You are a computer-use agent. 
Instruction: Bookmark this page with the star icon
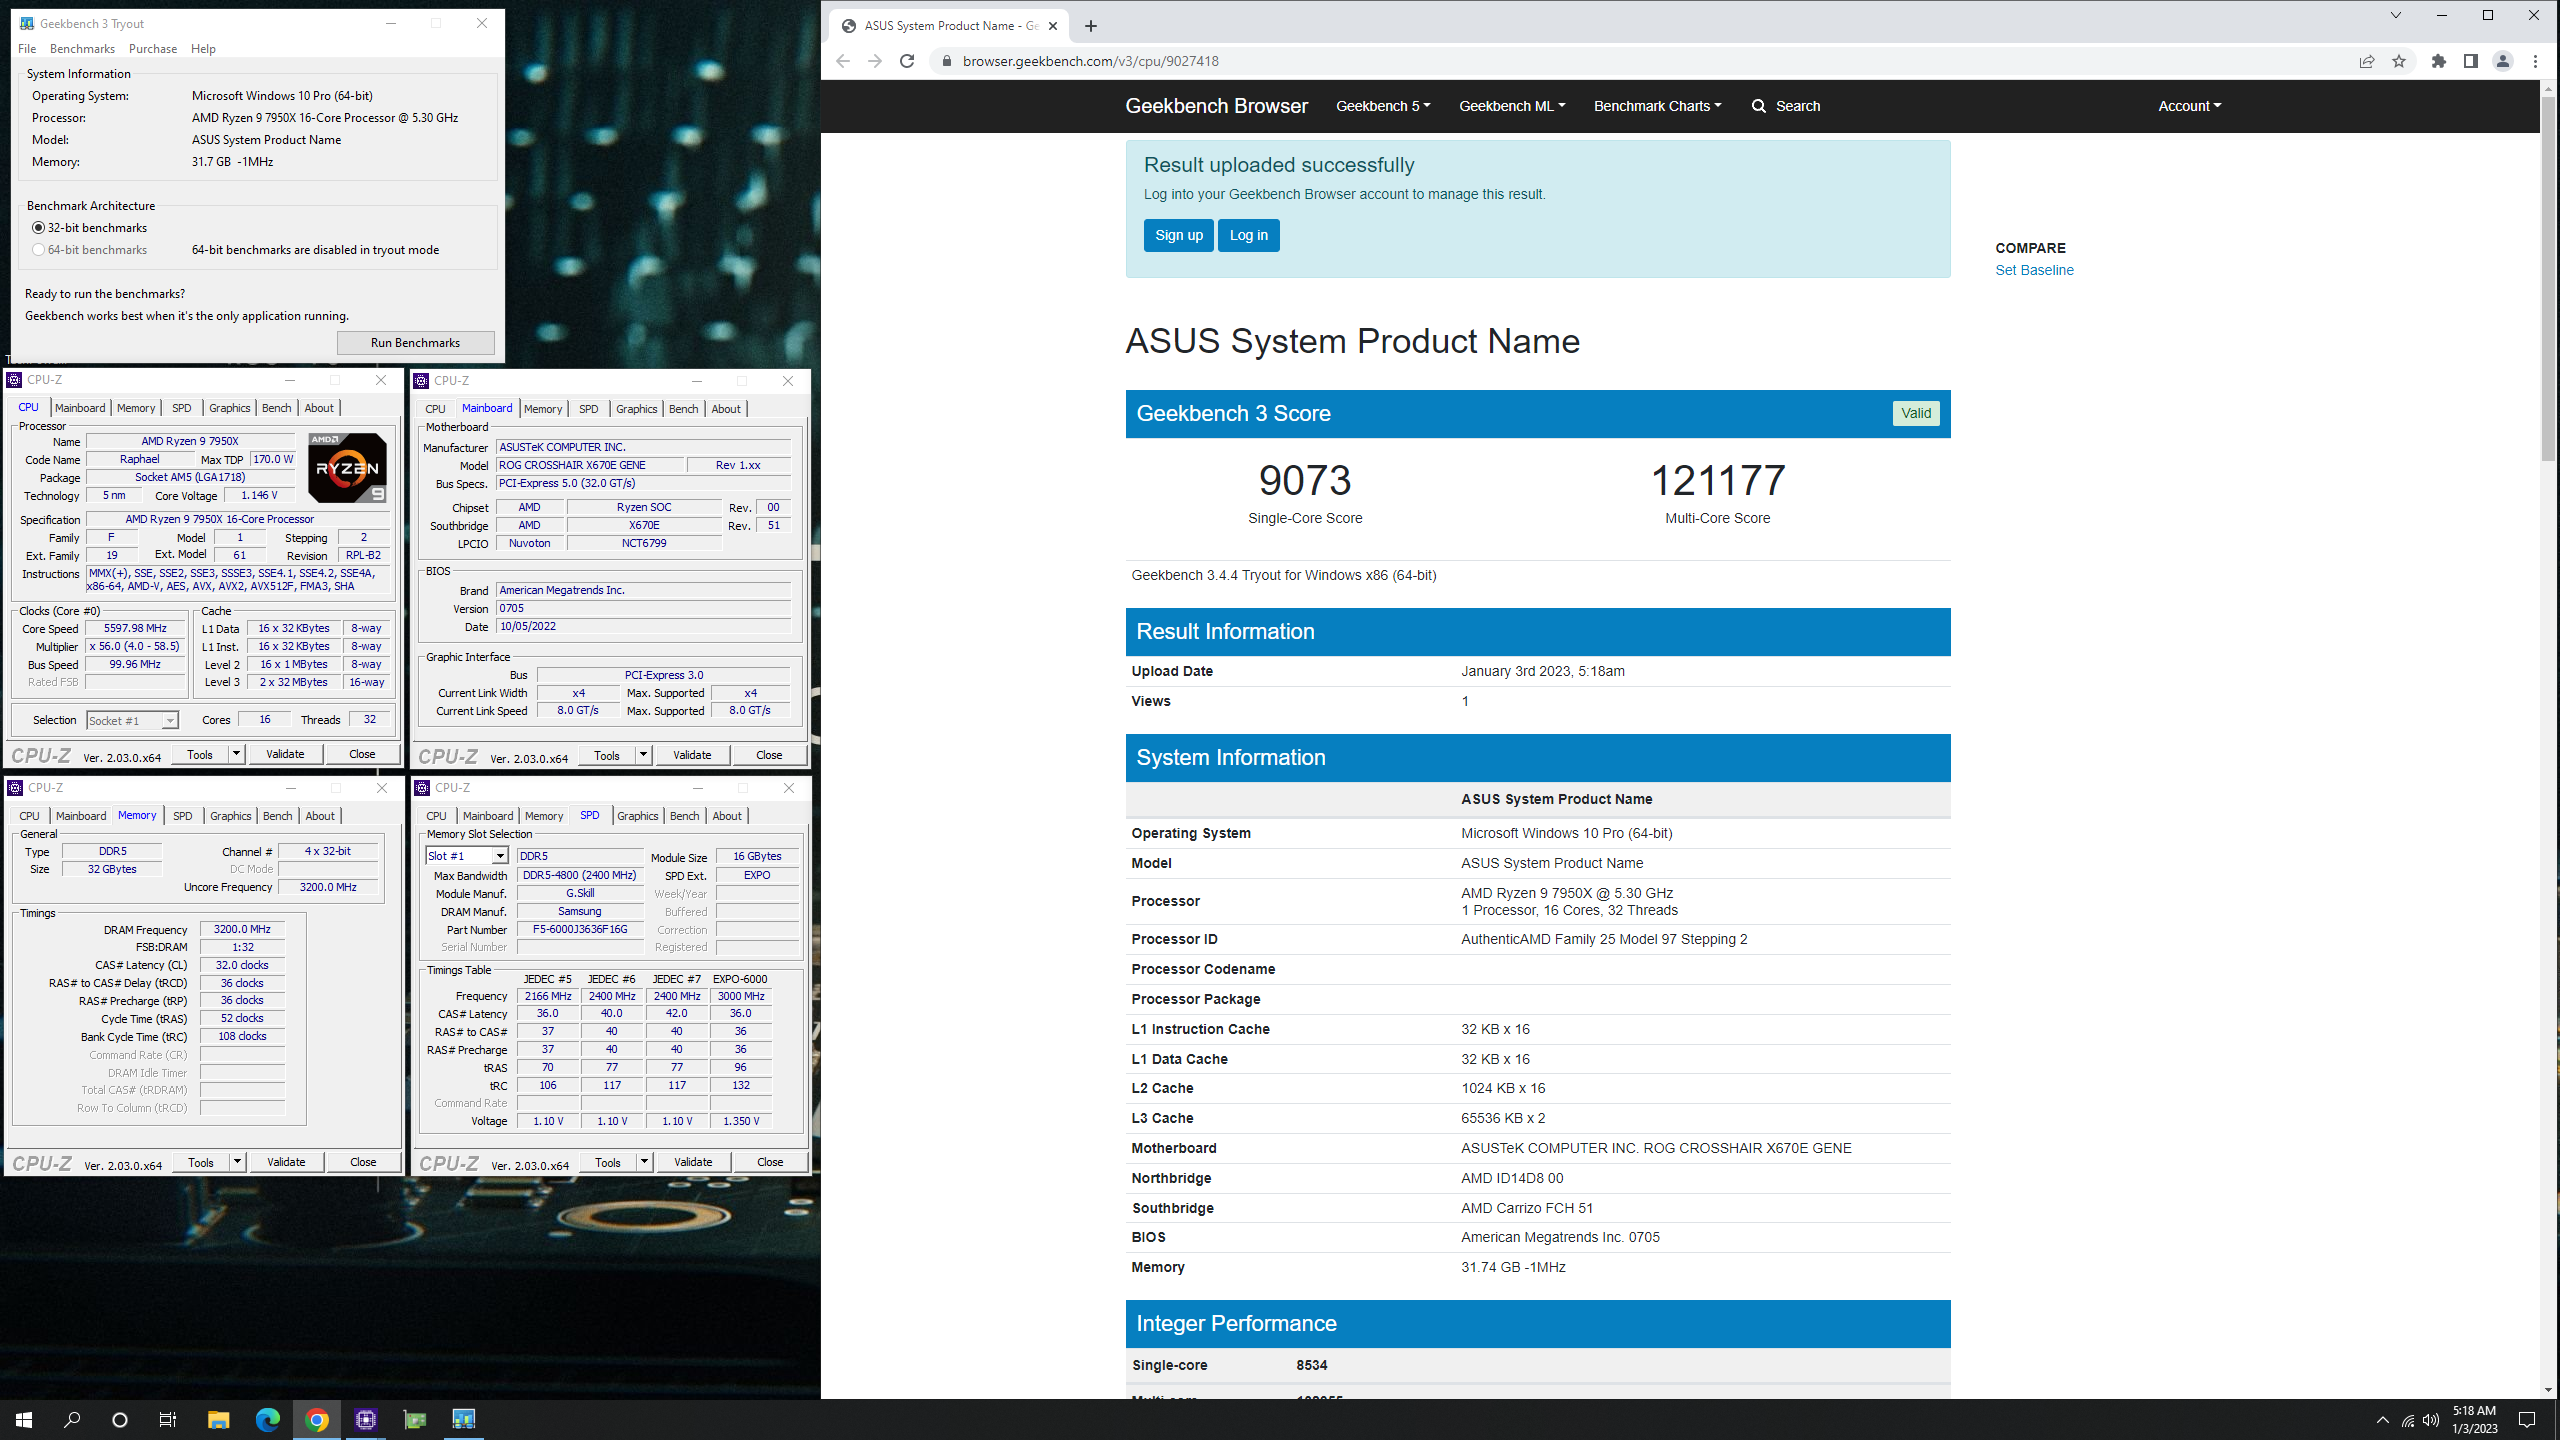click(x=2399, y=61)
